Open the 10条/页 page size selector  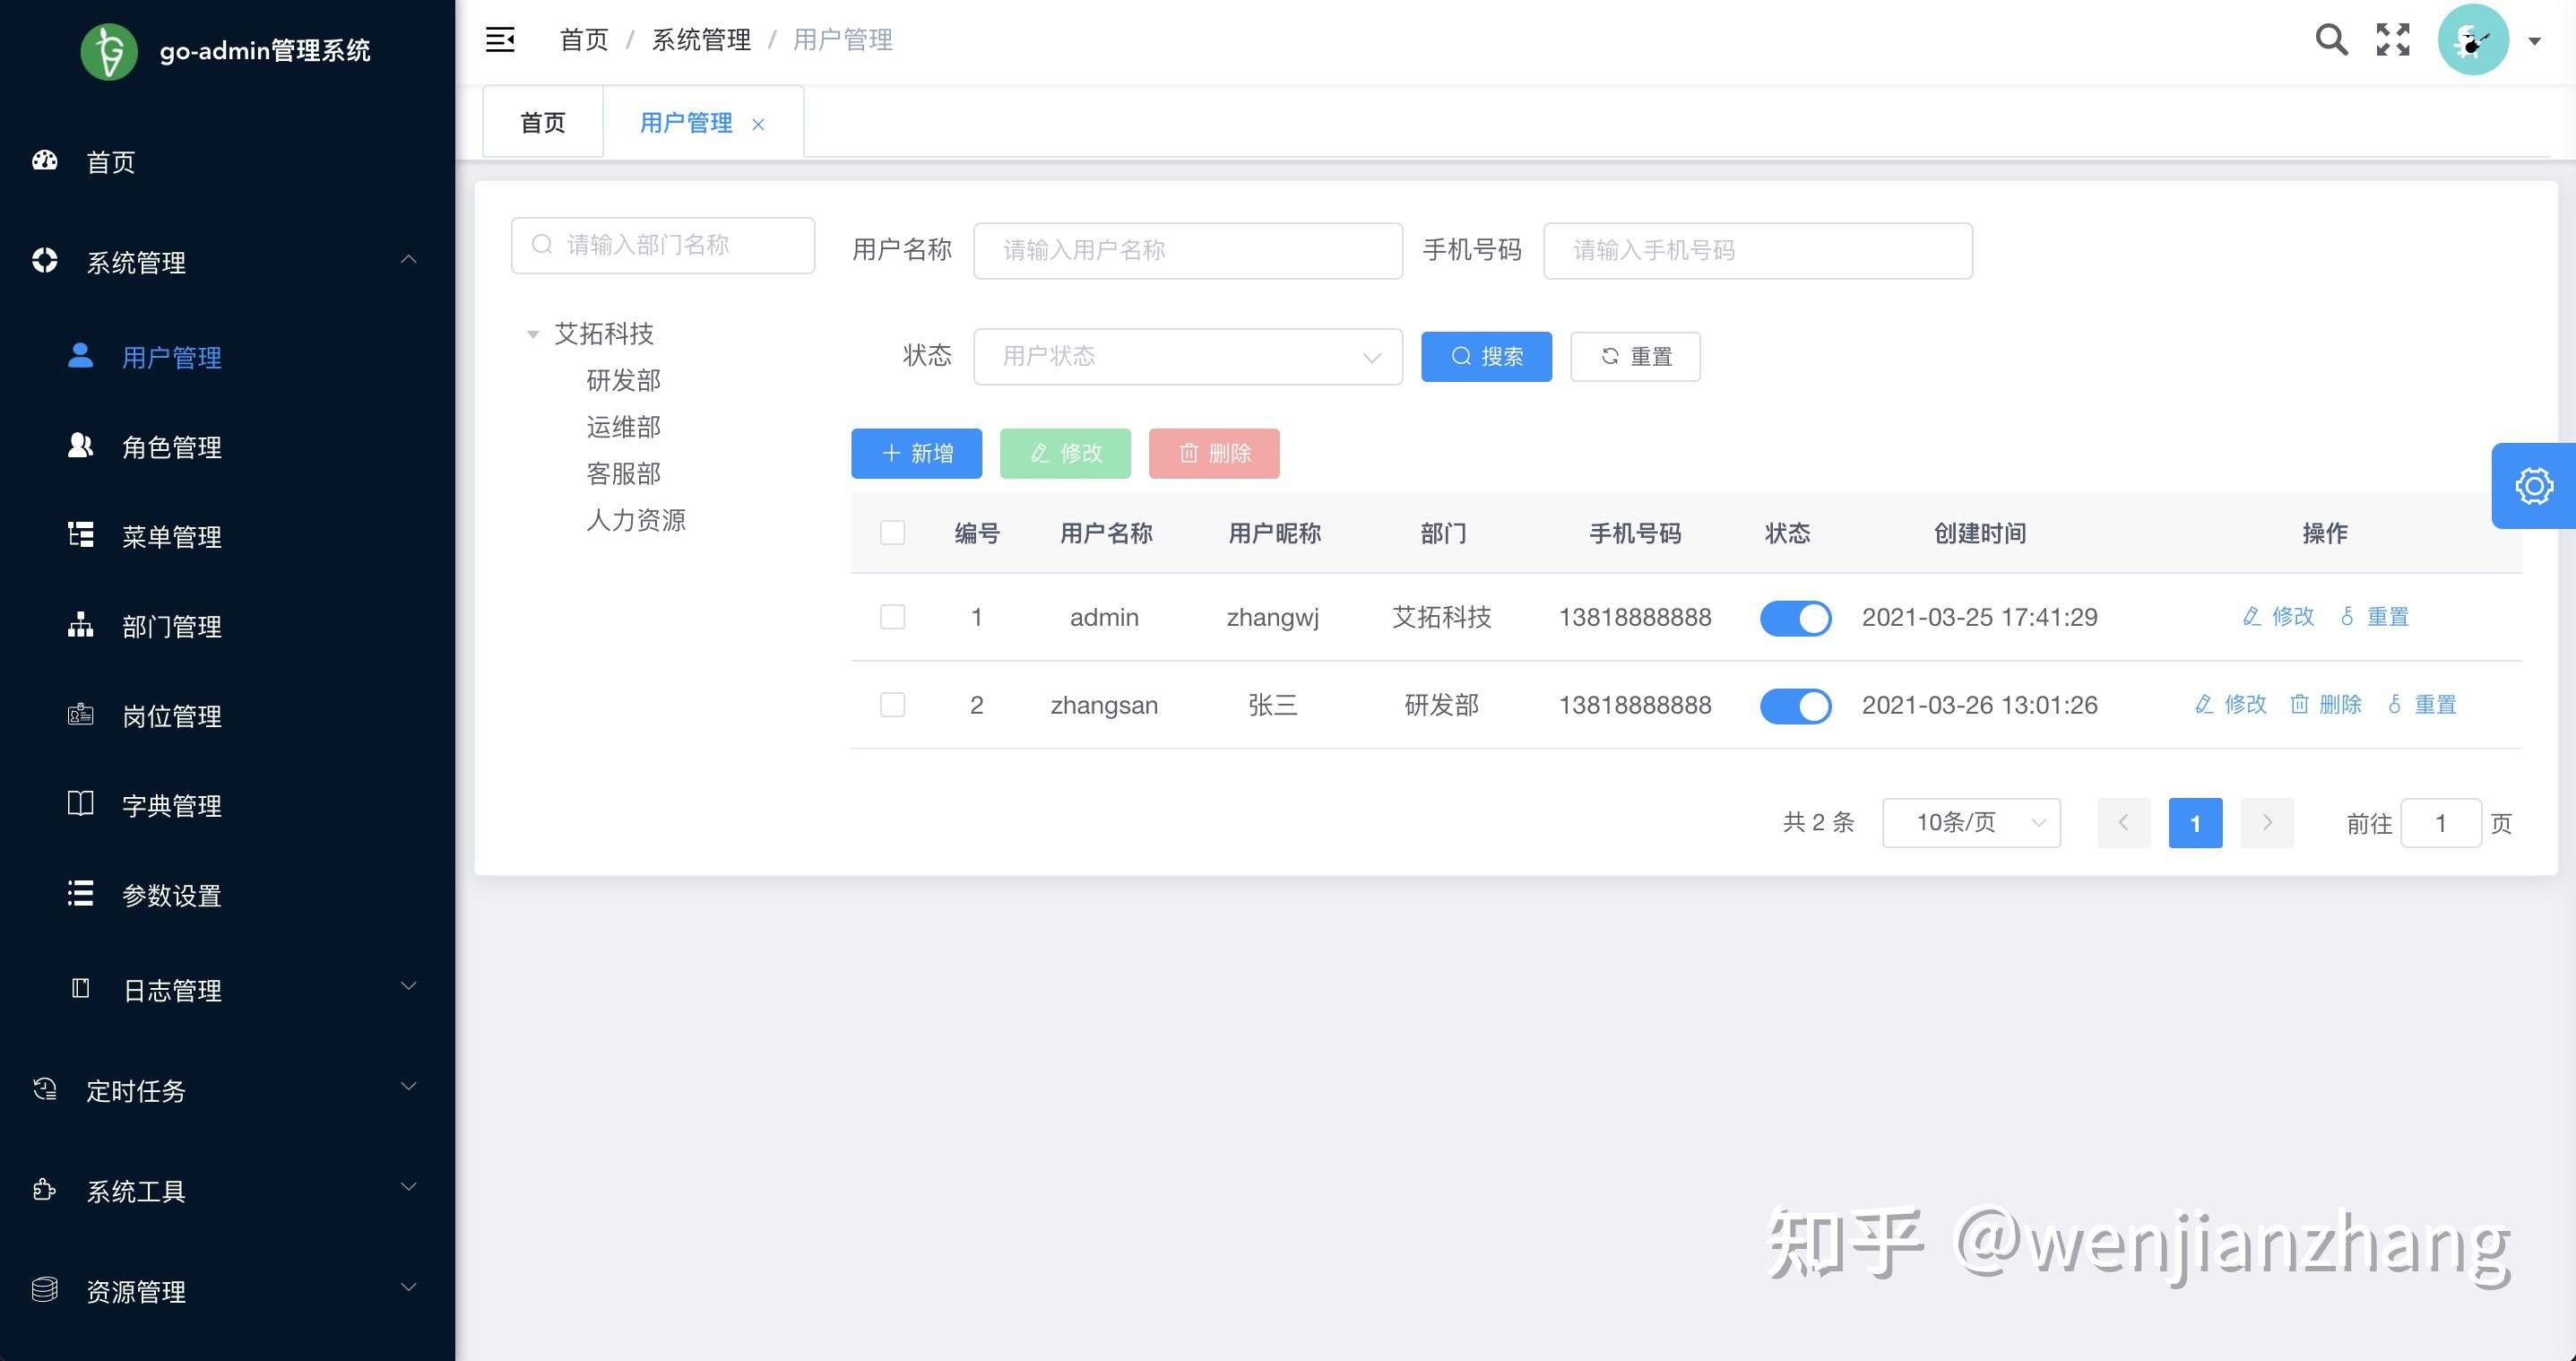coord(1969,822)
